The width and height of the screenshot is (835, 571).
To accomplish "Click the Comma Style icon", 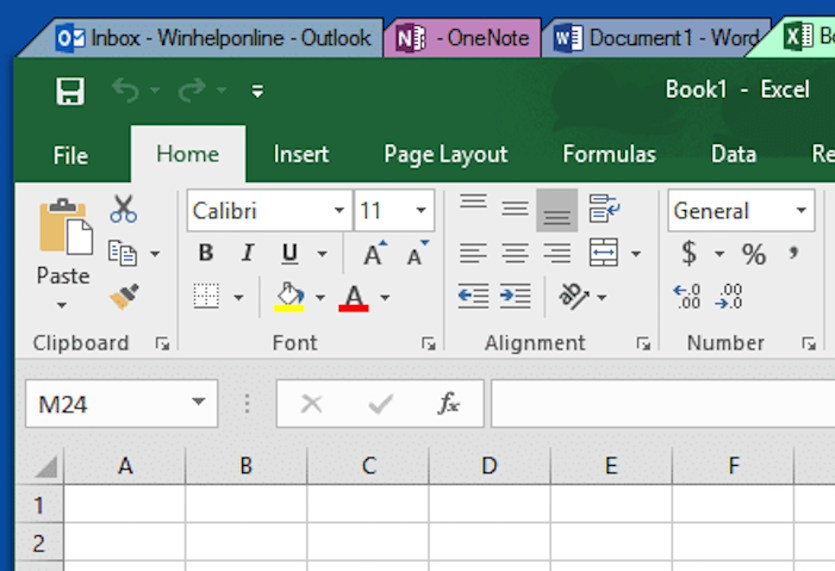I will click(x=793, y=252).
